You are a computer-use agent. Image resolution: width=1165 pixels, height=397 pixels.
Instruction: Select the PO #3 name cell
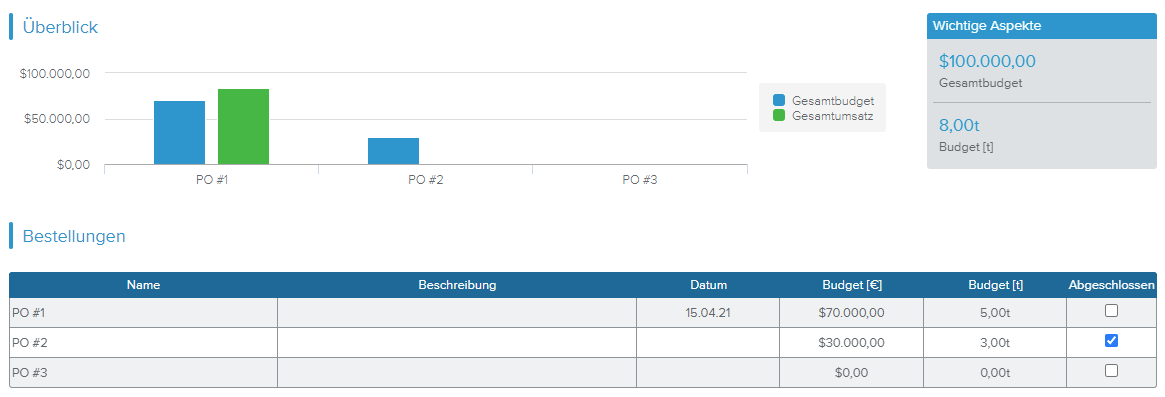coord(143,372)
